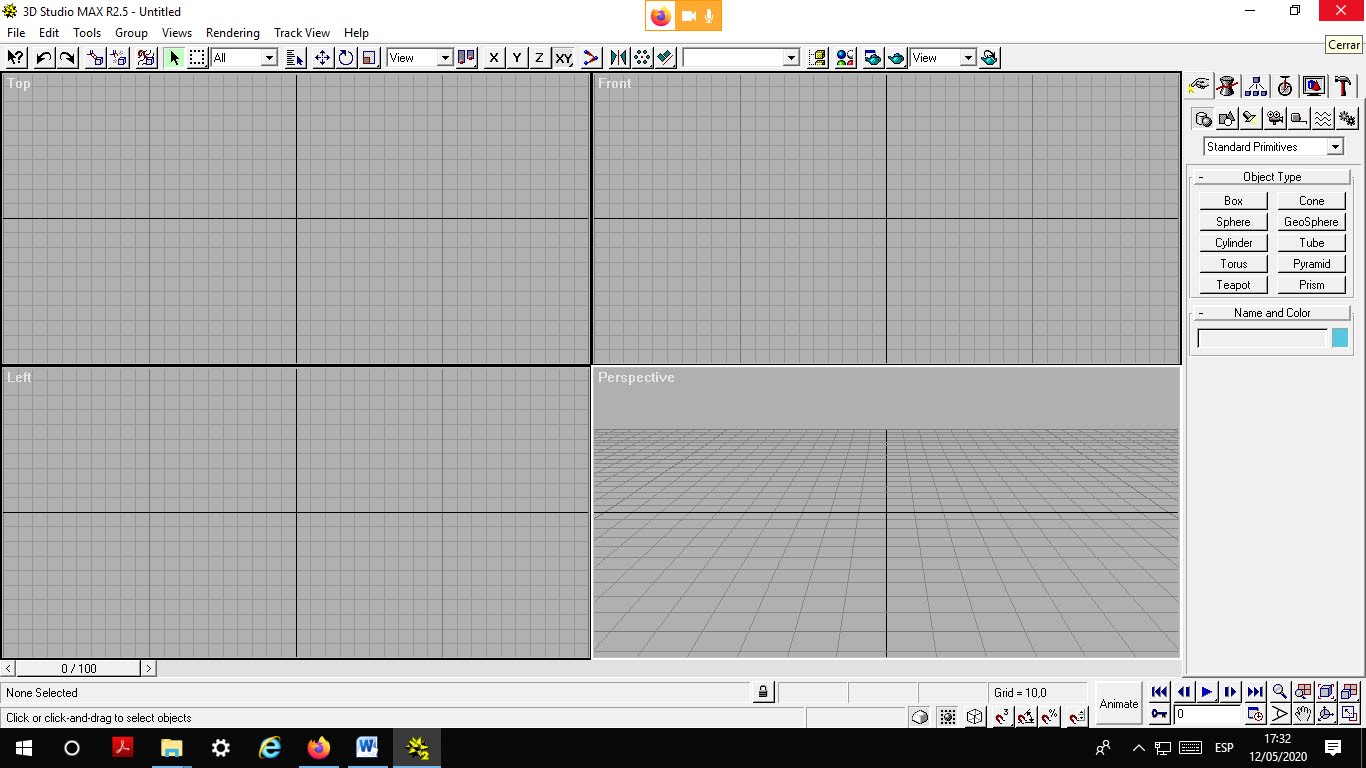
Task: Click the time slider at frame 0
Action: point(78,667)
